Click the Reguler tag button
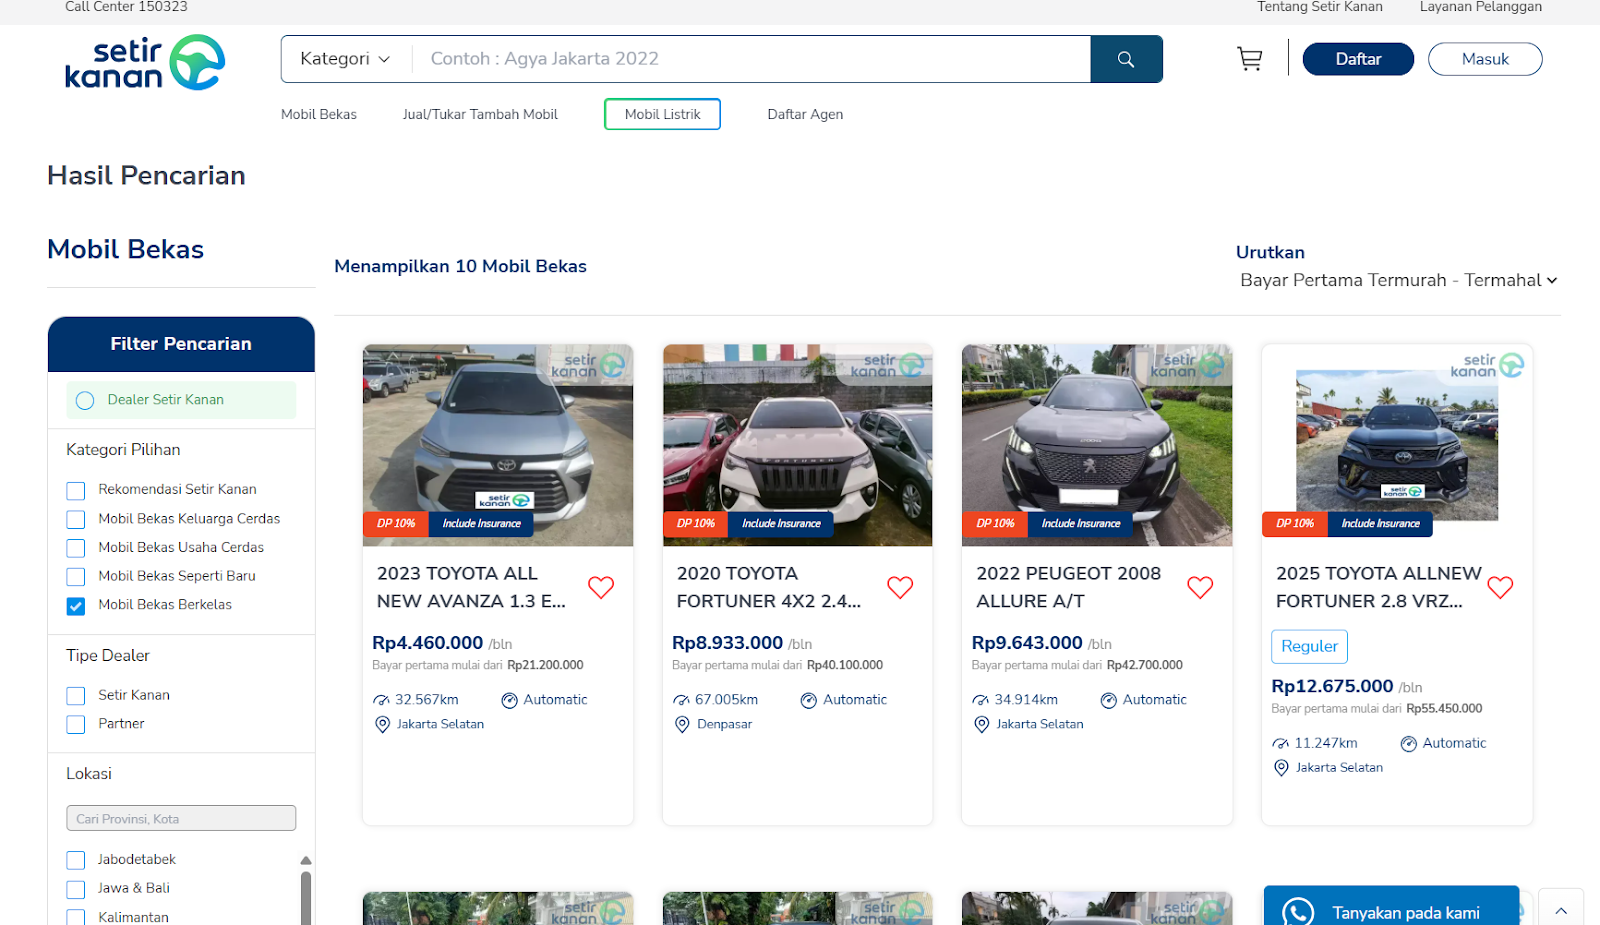 [1309, 646]
